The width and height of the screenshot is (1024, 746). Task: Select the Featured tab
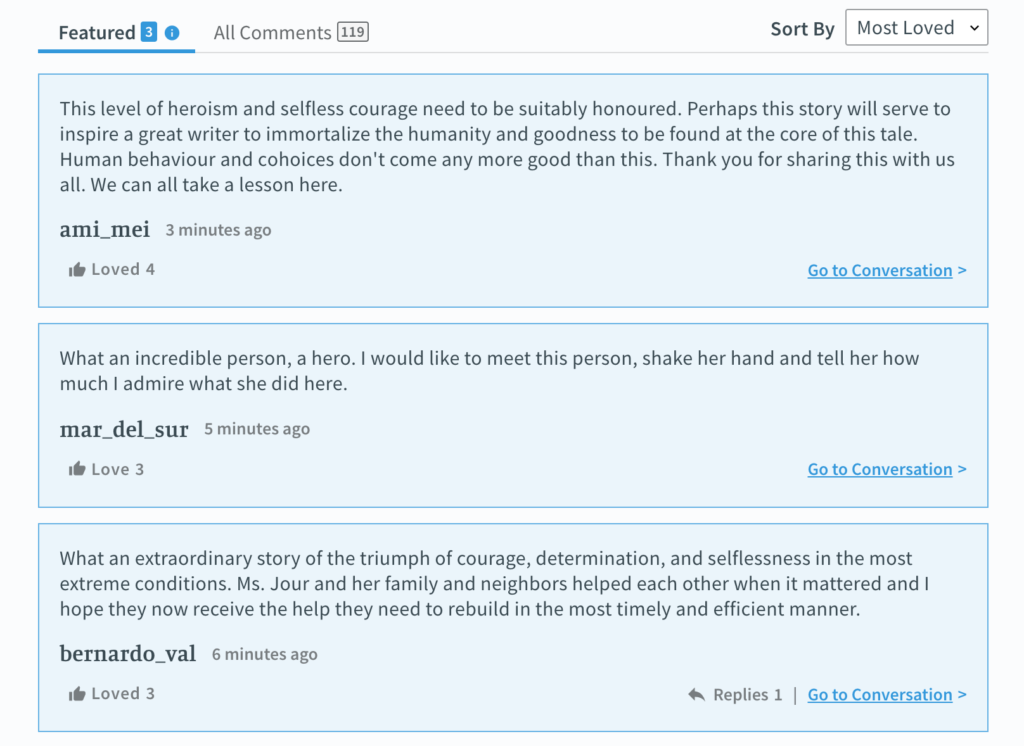tap(116, 32)
